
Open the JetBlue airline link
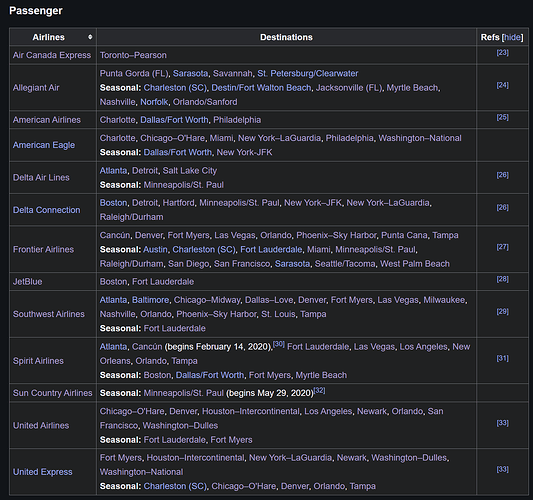pos(28,282)
